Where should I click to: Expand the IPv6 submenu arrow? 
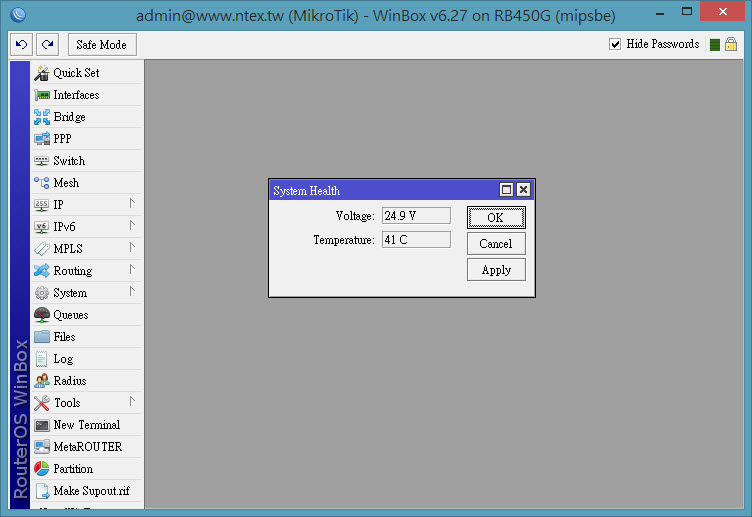pos(132,225)
